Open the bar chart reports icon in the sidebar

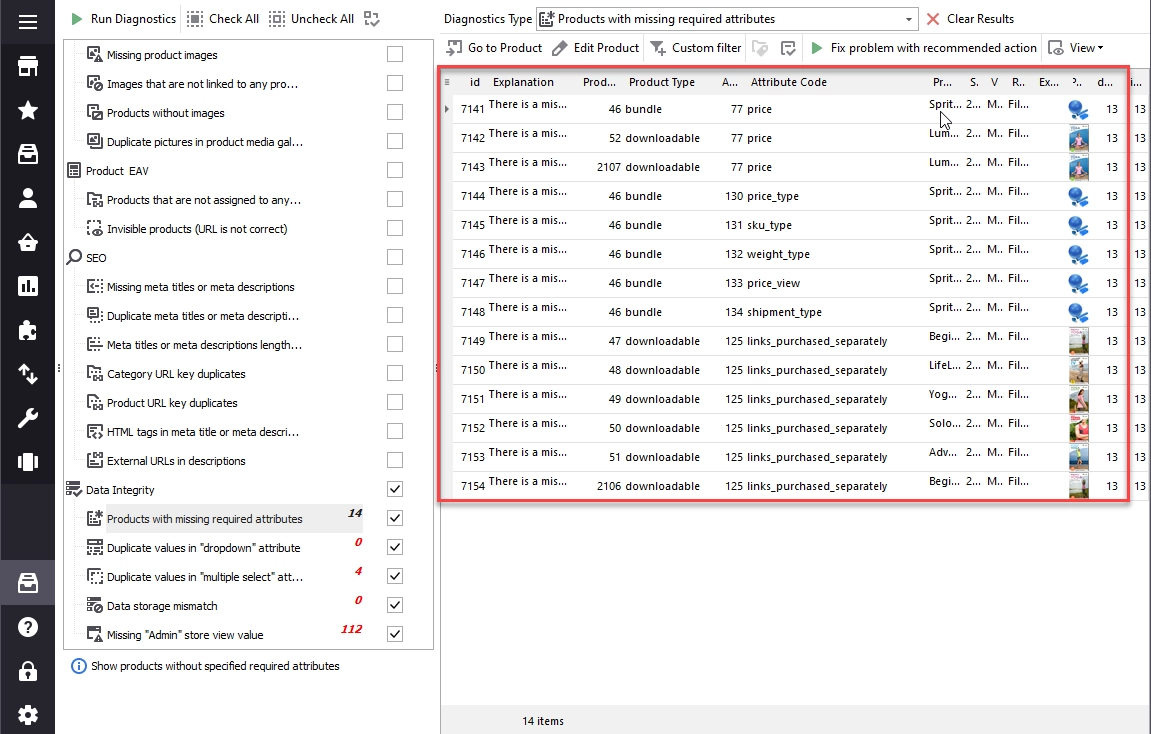(28, 286)
